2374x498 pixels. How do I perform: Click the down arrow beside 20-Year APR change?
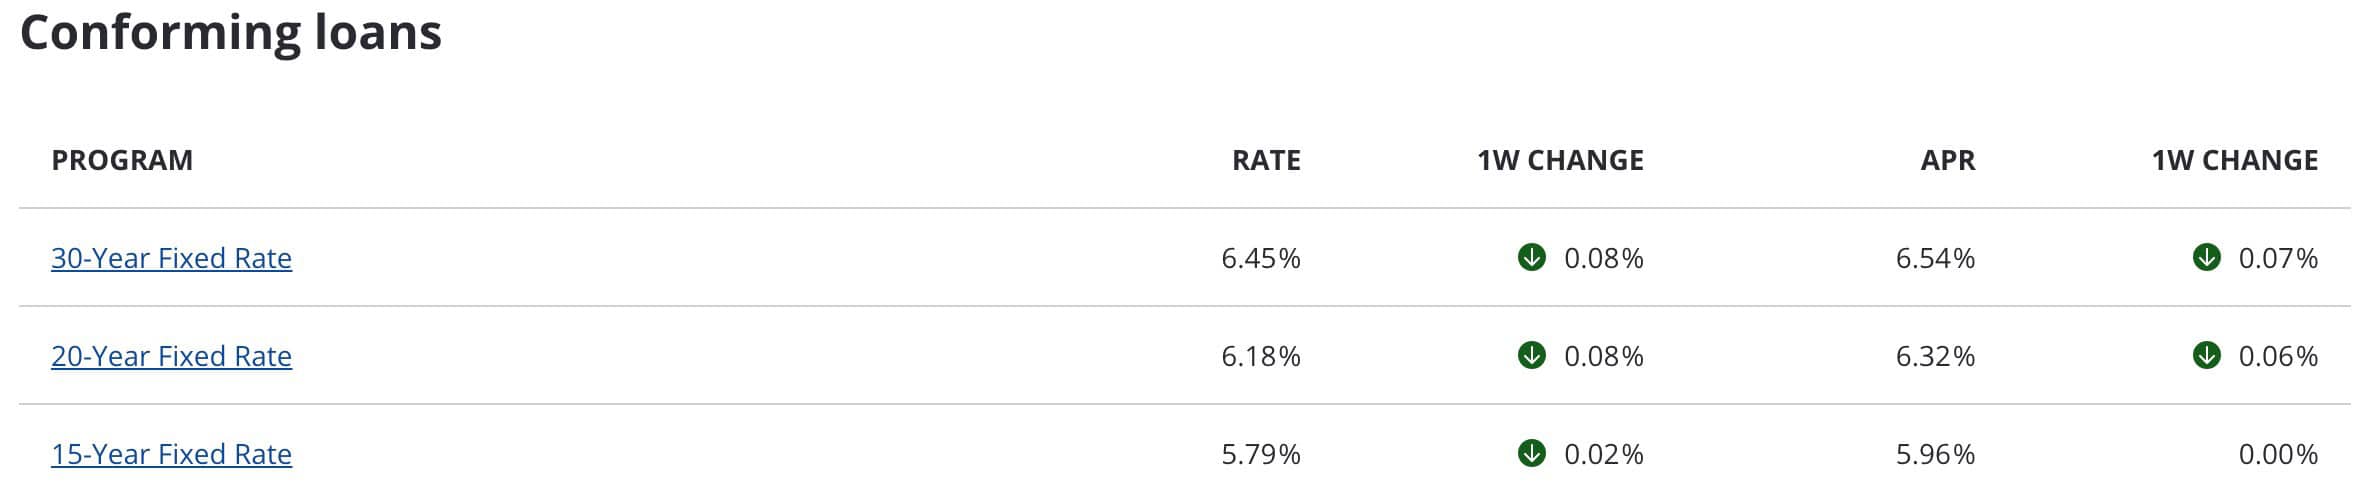click(x=2206, y=355)
